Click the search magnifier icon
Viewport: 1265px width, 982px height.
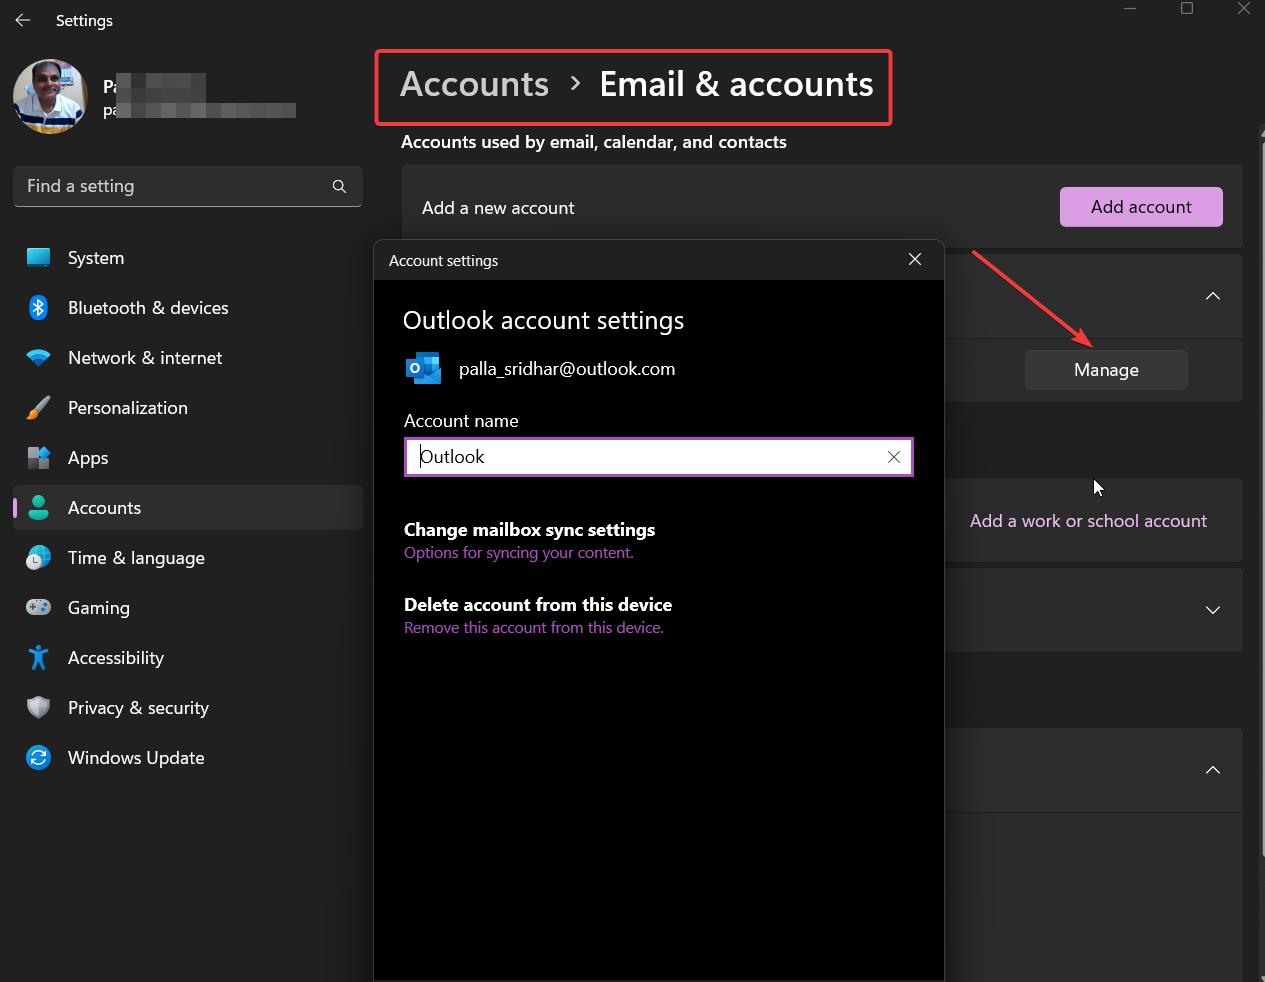point(339,186)
